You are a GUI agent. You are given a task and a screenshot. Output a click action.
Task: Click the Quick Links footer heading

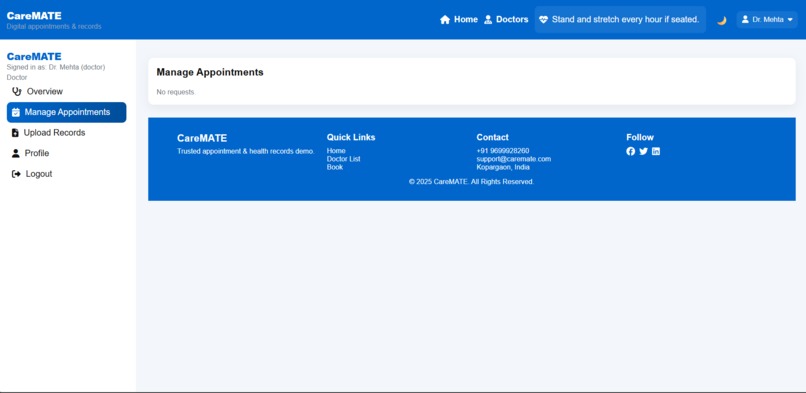point(351,137)
